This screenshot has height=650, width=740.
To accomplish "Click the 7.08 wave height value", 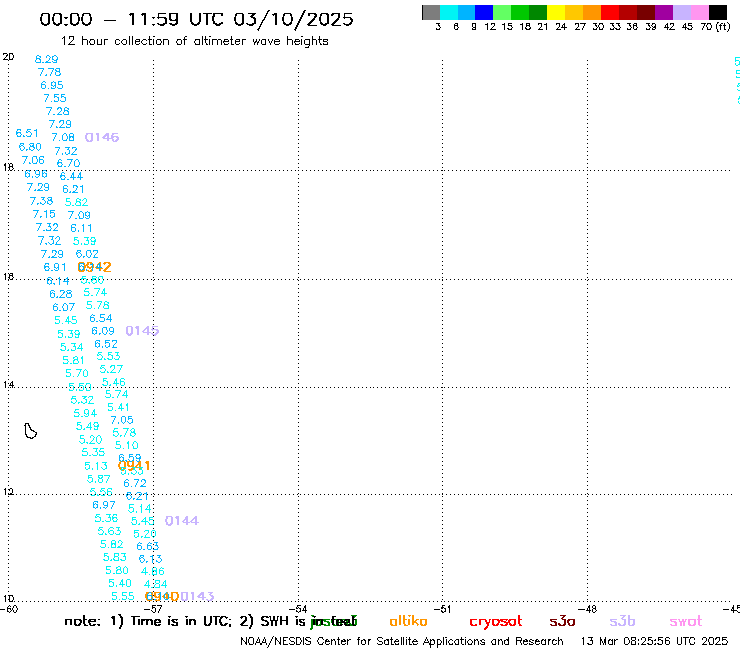I will point(63,137).
